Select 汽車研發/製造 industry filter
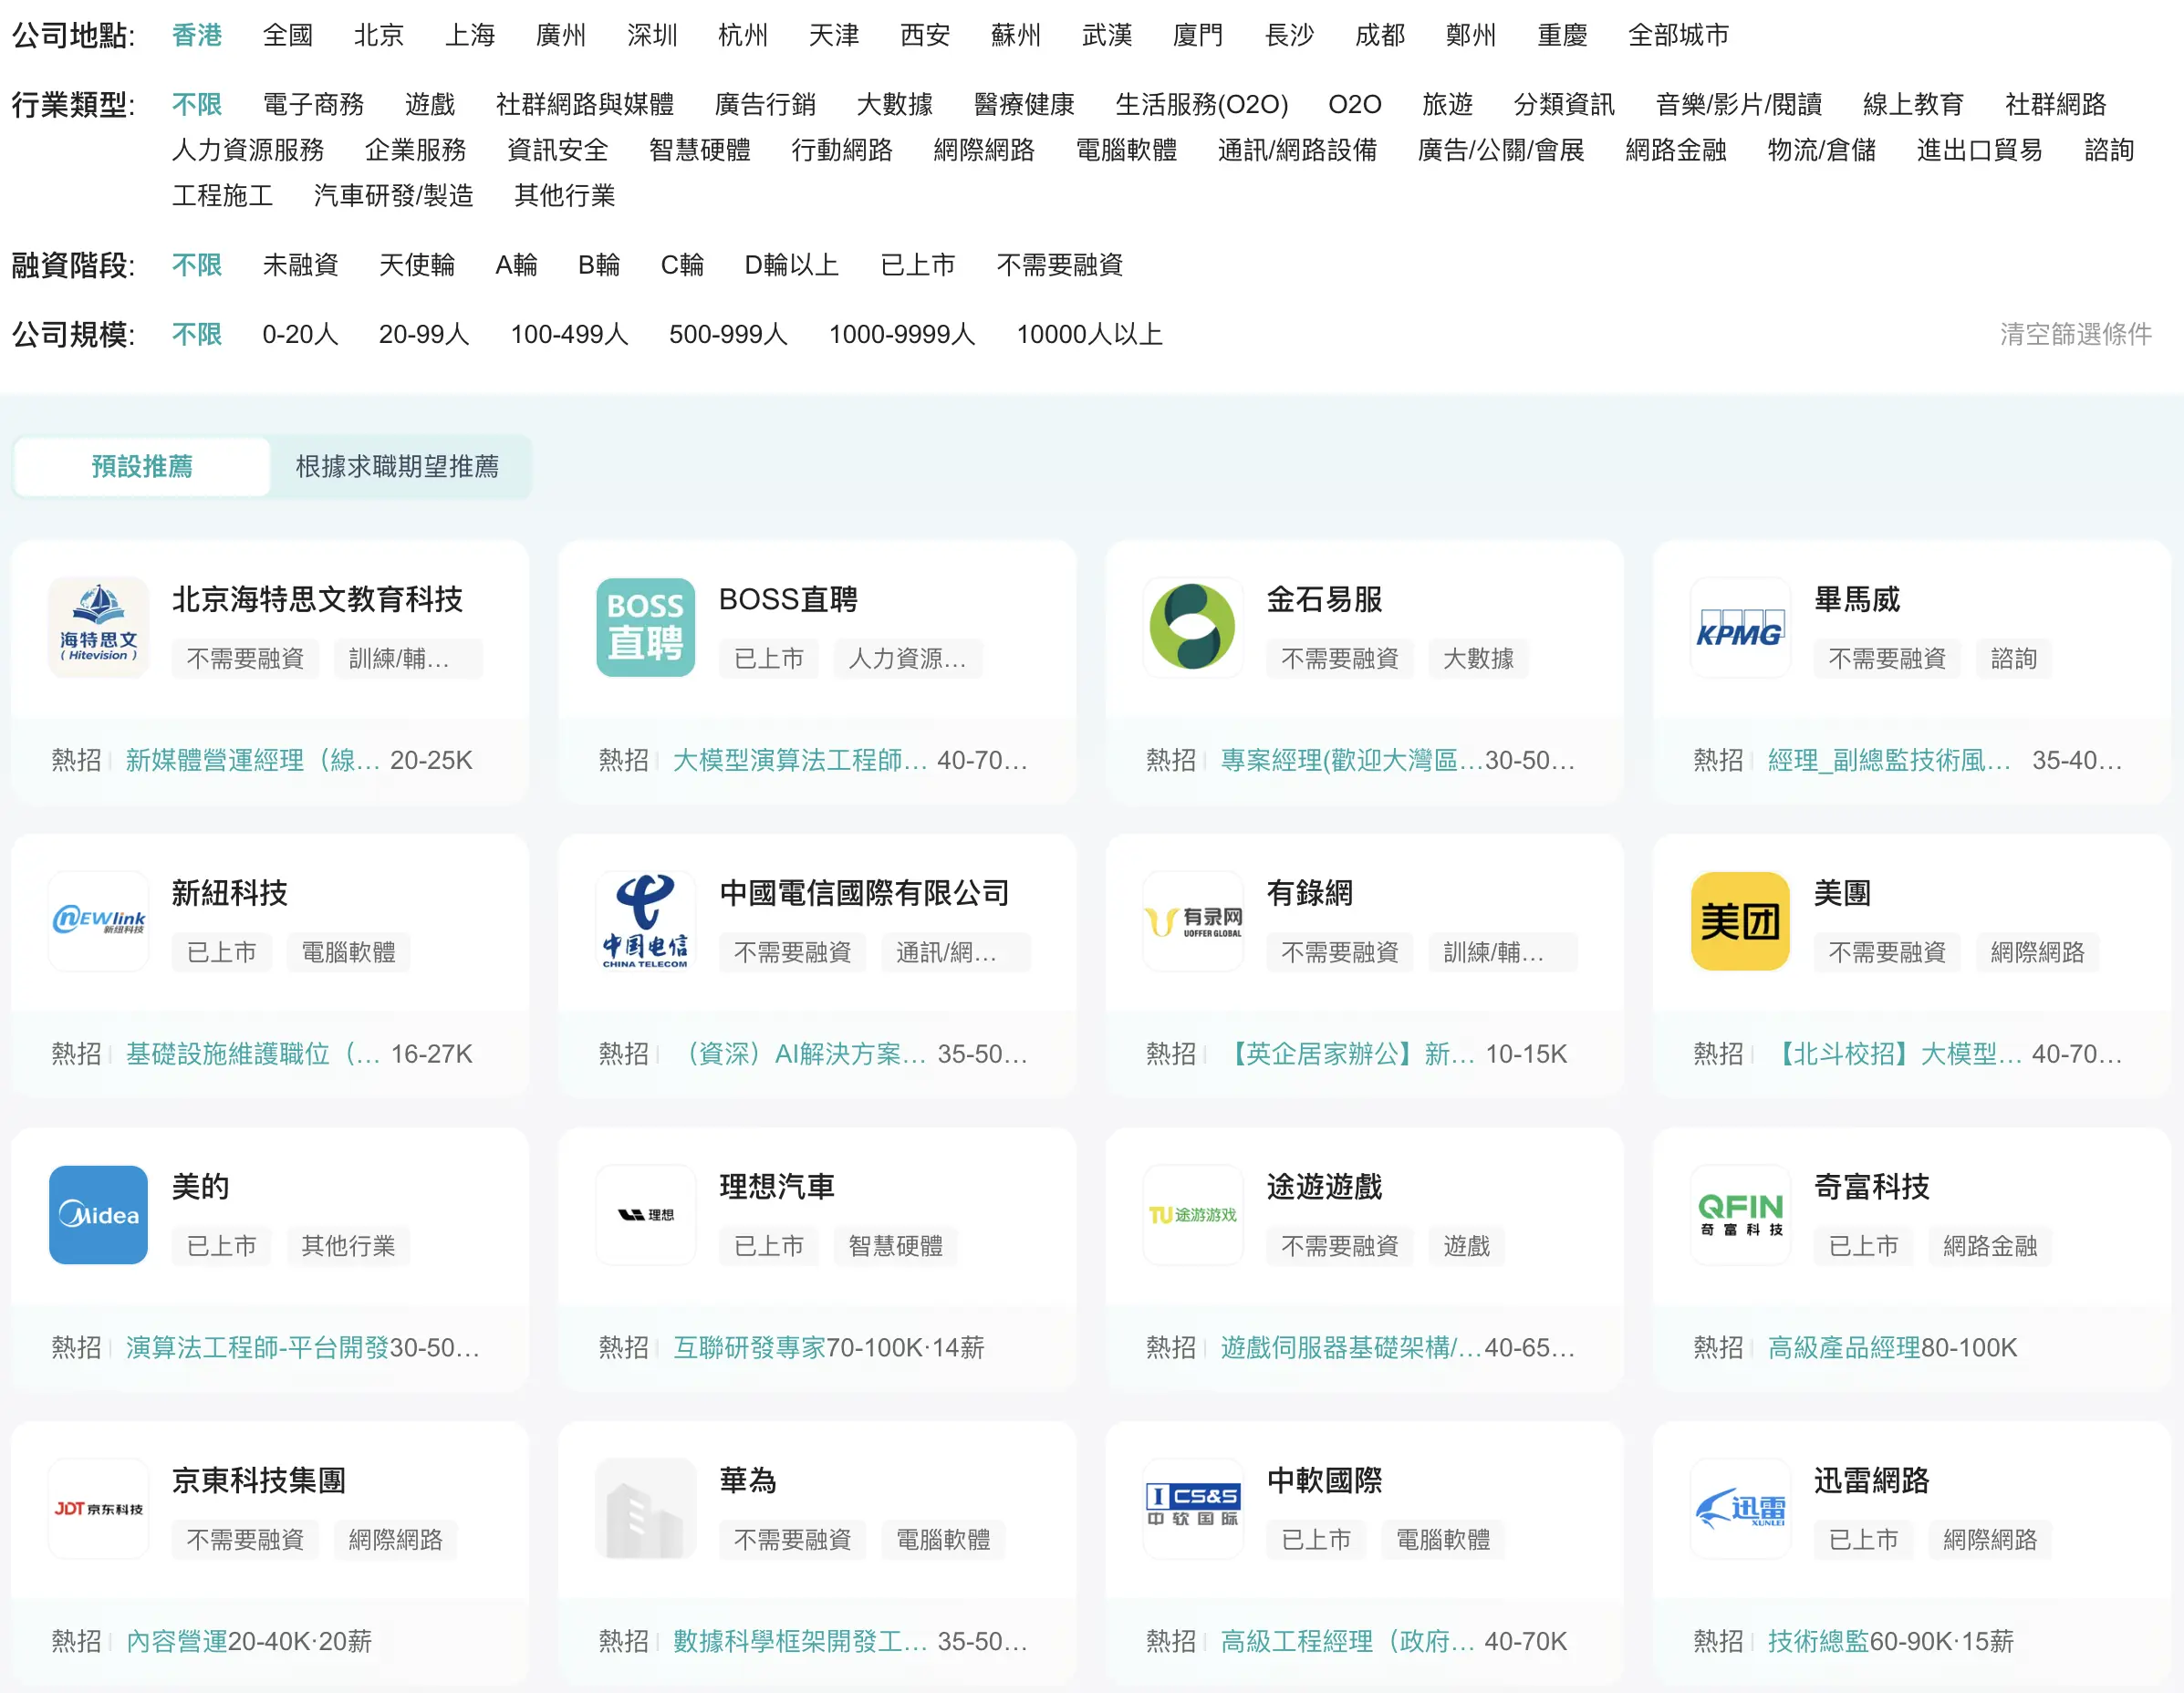The width and height of the screenshot is (2184, 1693). click(x=393, y=195)
